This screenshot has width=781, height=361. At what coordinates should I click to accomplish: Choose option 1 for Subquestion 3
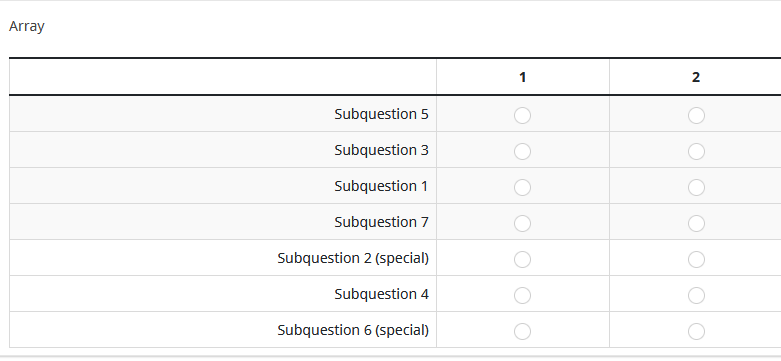(x=522, y=151)
